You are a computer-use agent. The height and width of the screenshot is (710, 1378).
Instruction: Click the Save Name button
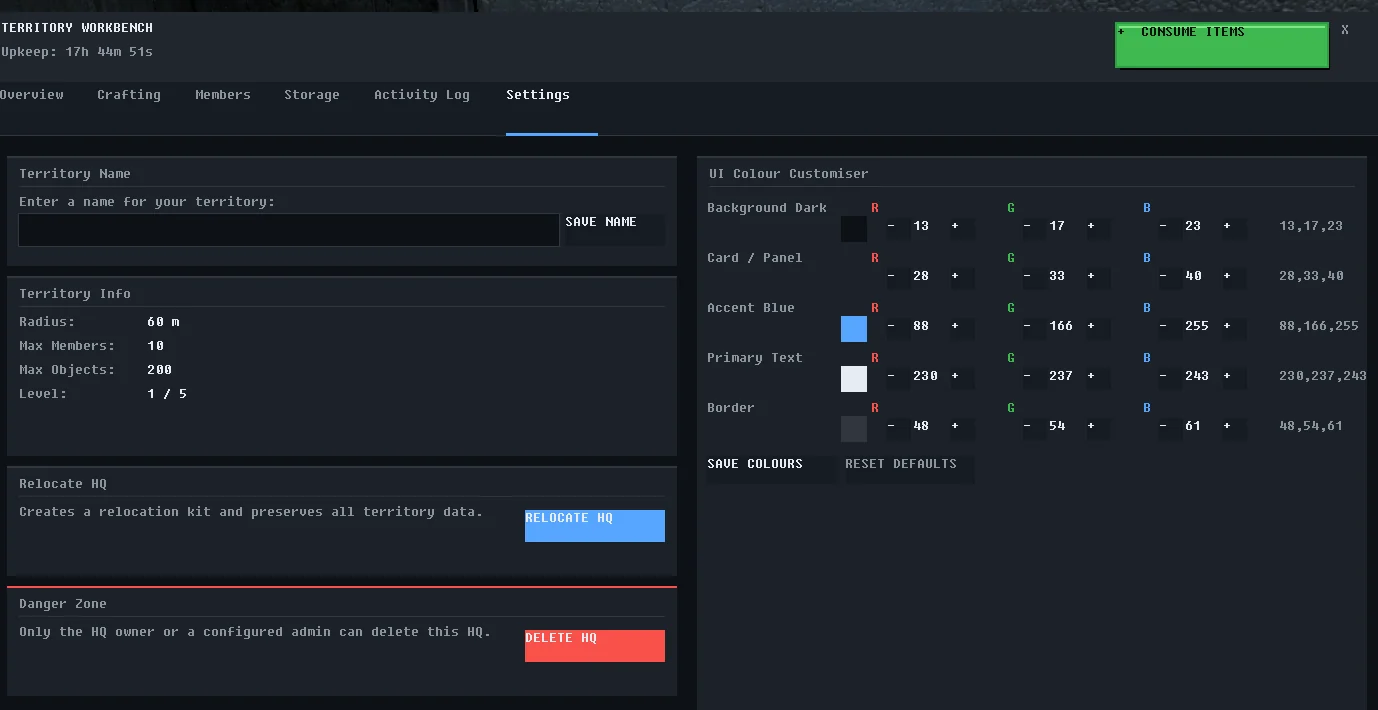click(x=615, y=230)
